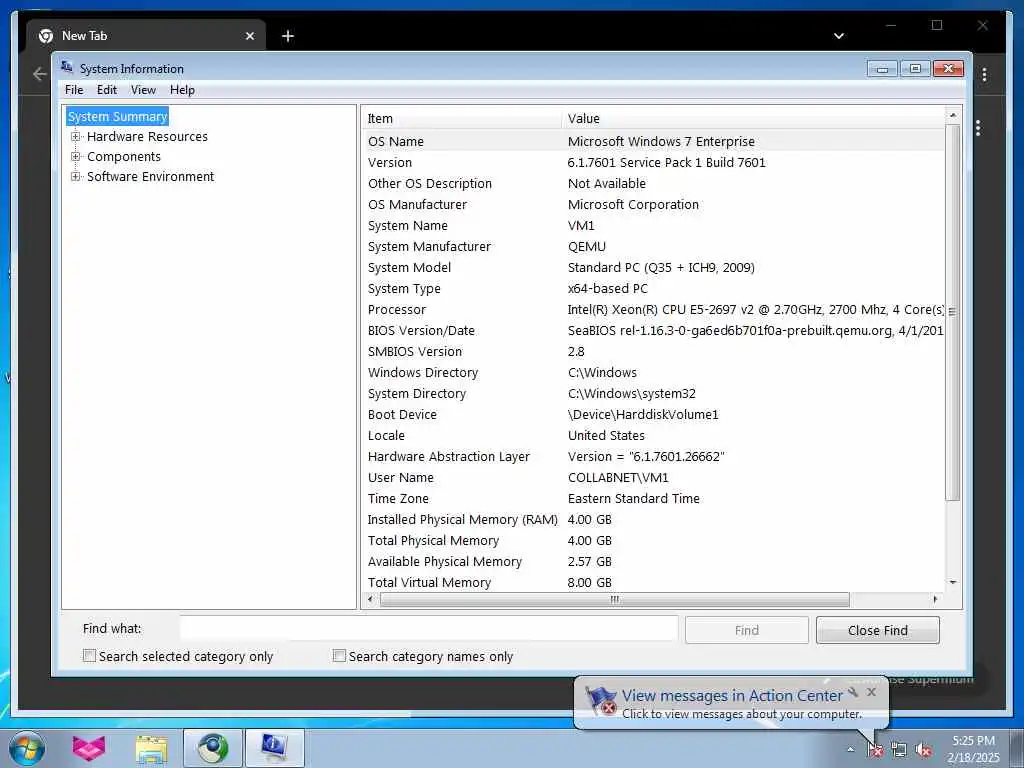Click the horizontal scrollbar right arrow
1024x768 pixels.
coord(935,599)
